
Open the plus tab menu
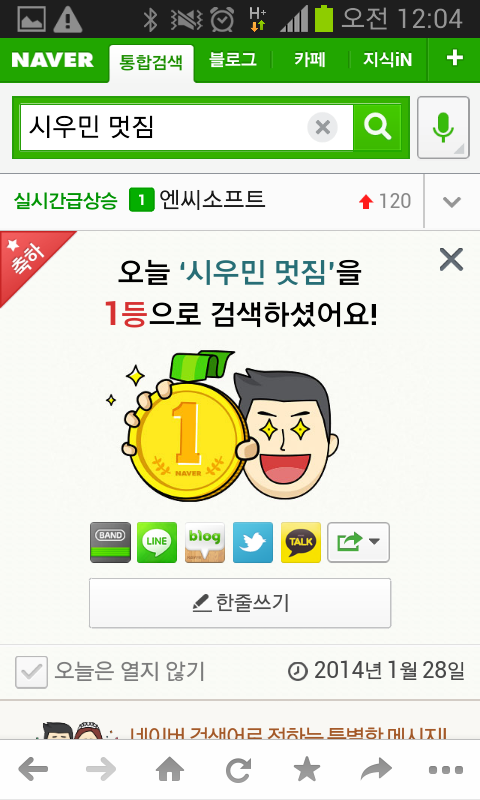454,59
